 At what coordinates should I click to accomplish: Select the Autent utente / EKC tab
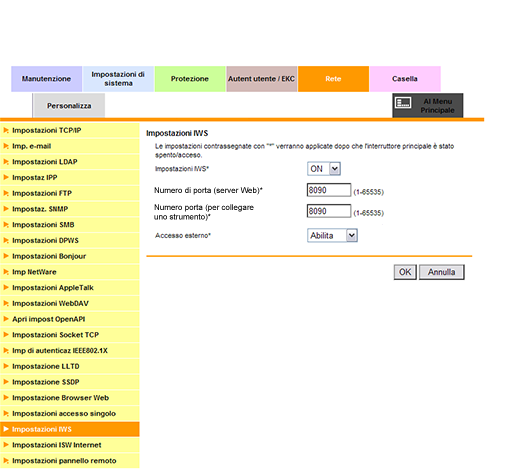pos(261,79)
